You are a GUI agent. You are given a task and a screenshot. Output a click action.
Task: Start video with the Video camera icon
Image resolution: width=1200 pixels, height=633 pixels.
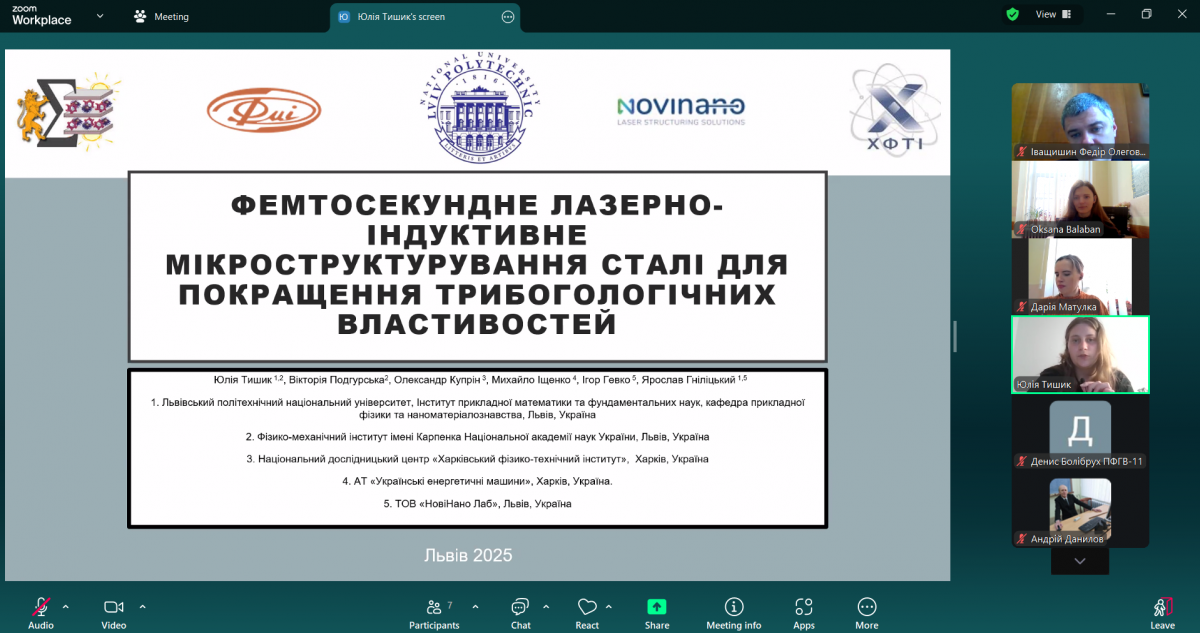113,608
